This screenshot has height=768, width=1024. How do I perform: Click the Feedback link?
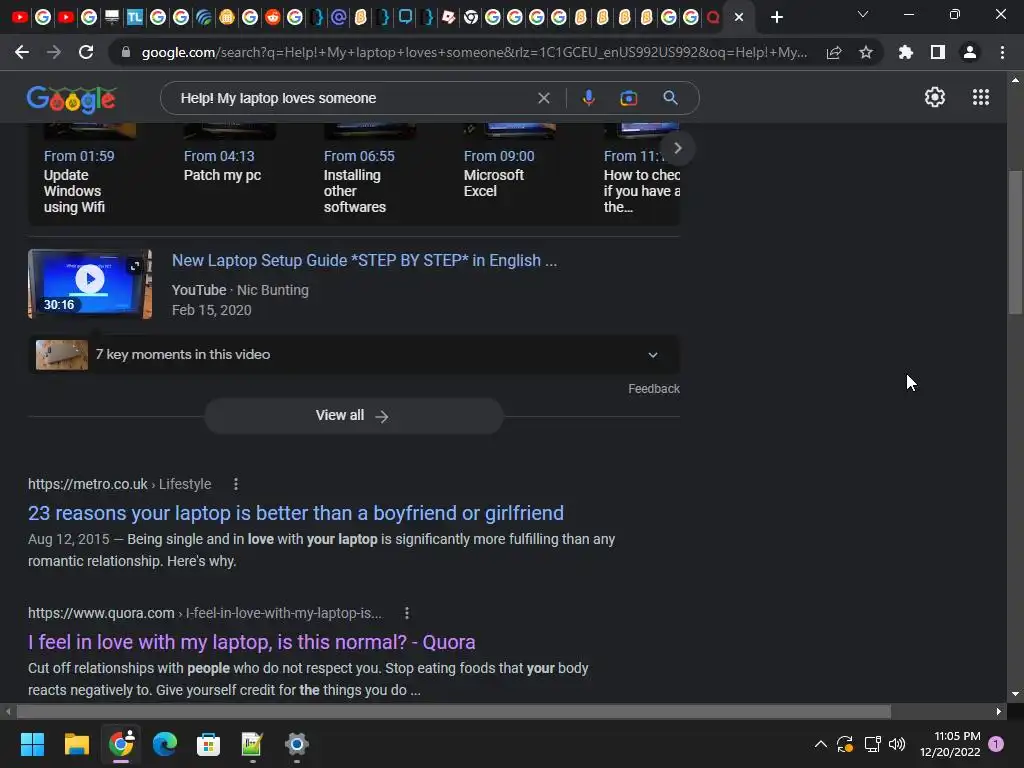click(654, 389)
